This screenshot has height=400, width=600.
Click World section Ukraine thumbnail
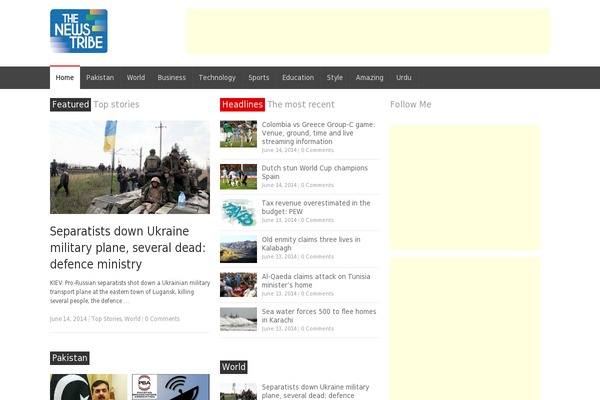[x=238, y=392]
